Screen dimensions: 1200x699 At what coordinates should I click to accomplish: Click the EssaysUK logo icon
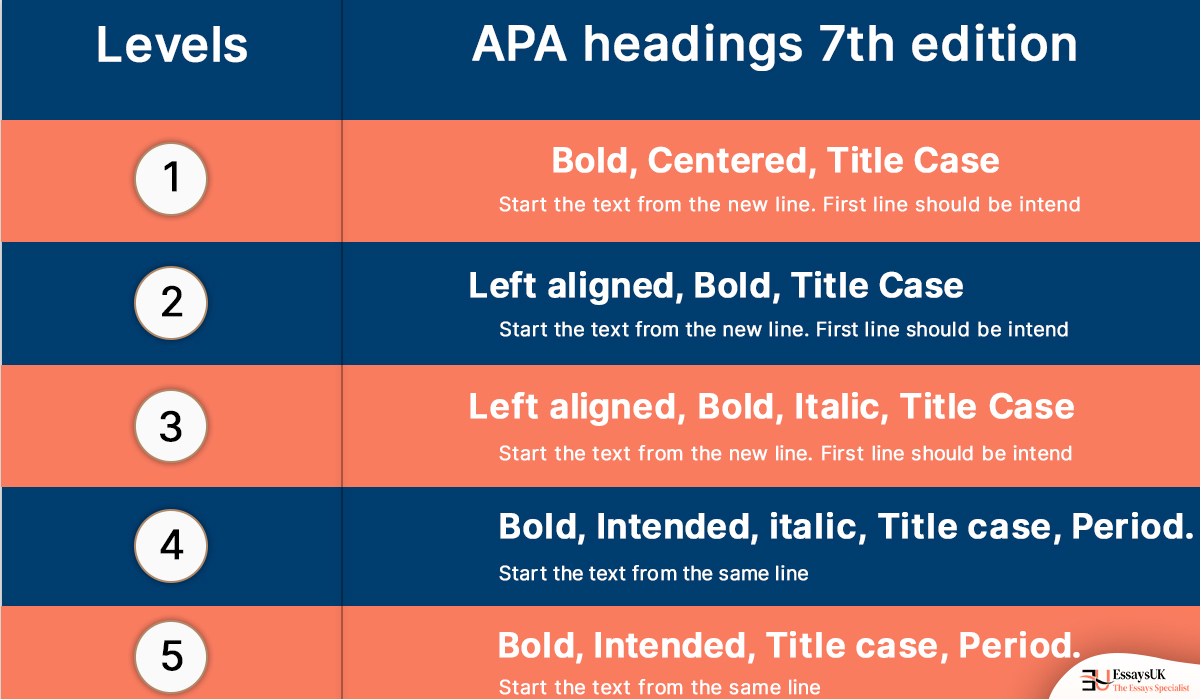1095,679
